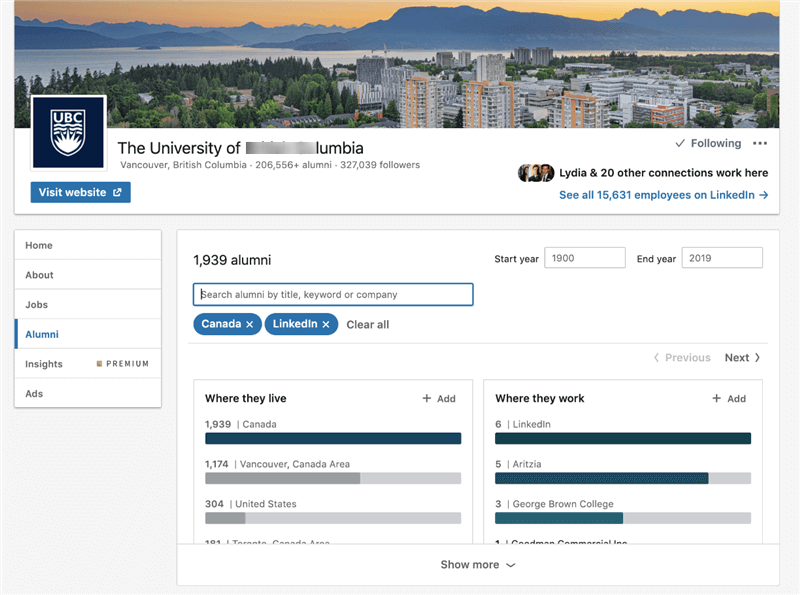This screenshot has width=800, height=595.
Task: Select Ads in the sidebar
Action: [35, 393]
